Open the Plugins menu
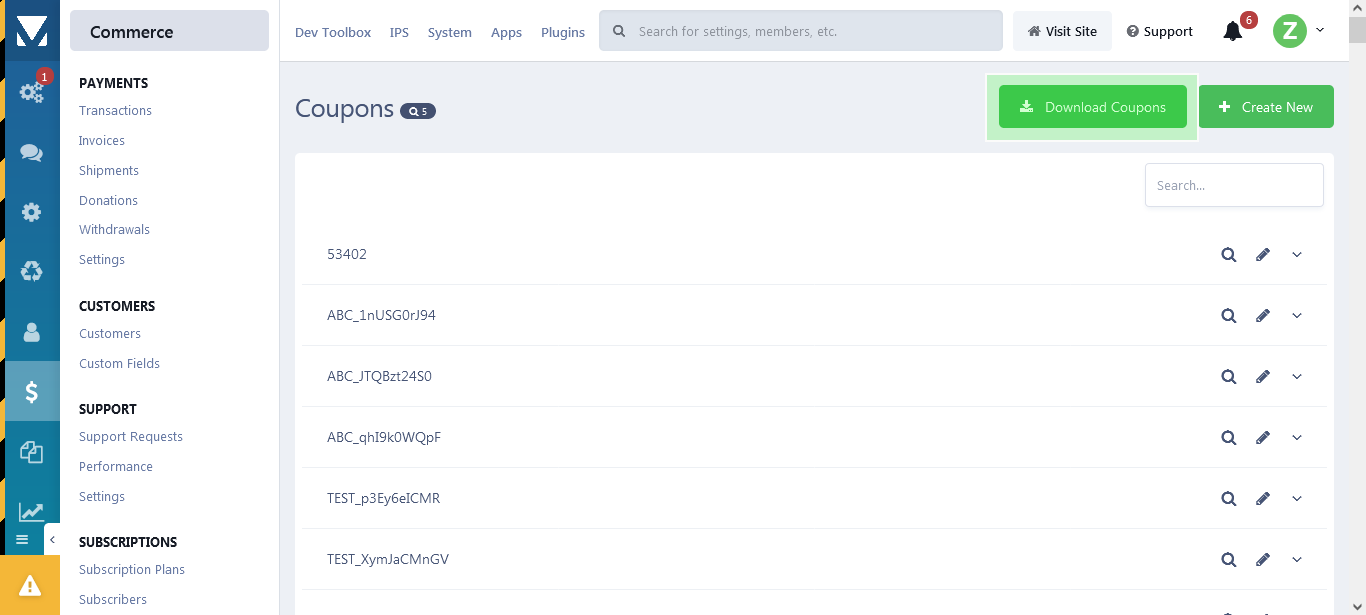The height and width of the screenshot is (615, 1366). (563, 32)
